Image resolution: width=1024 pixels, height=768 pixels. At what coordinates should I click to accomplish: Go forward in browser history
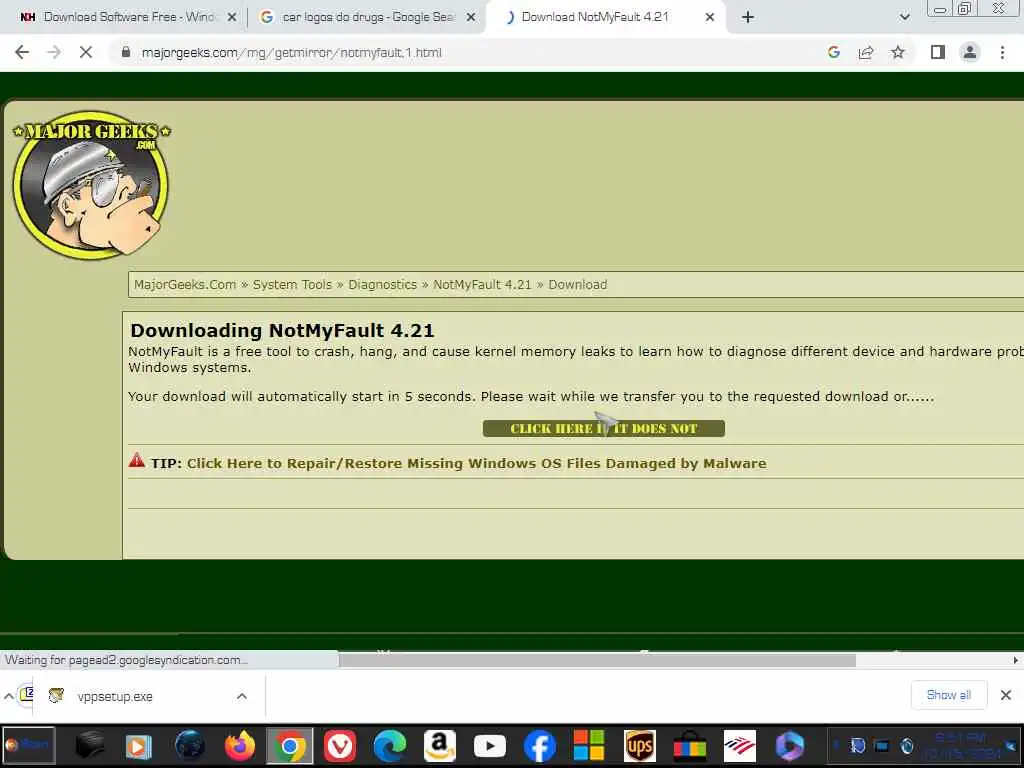(54, 52)
